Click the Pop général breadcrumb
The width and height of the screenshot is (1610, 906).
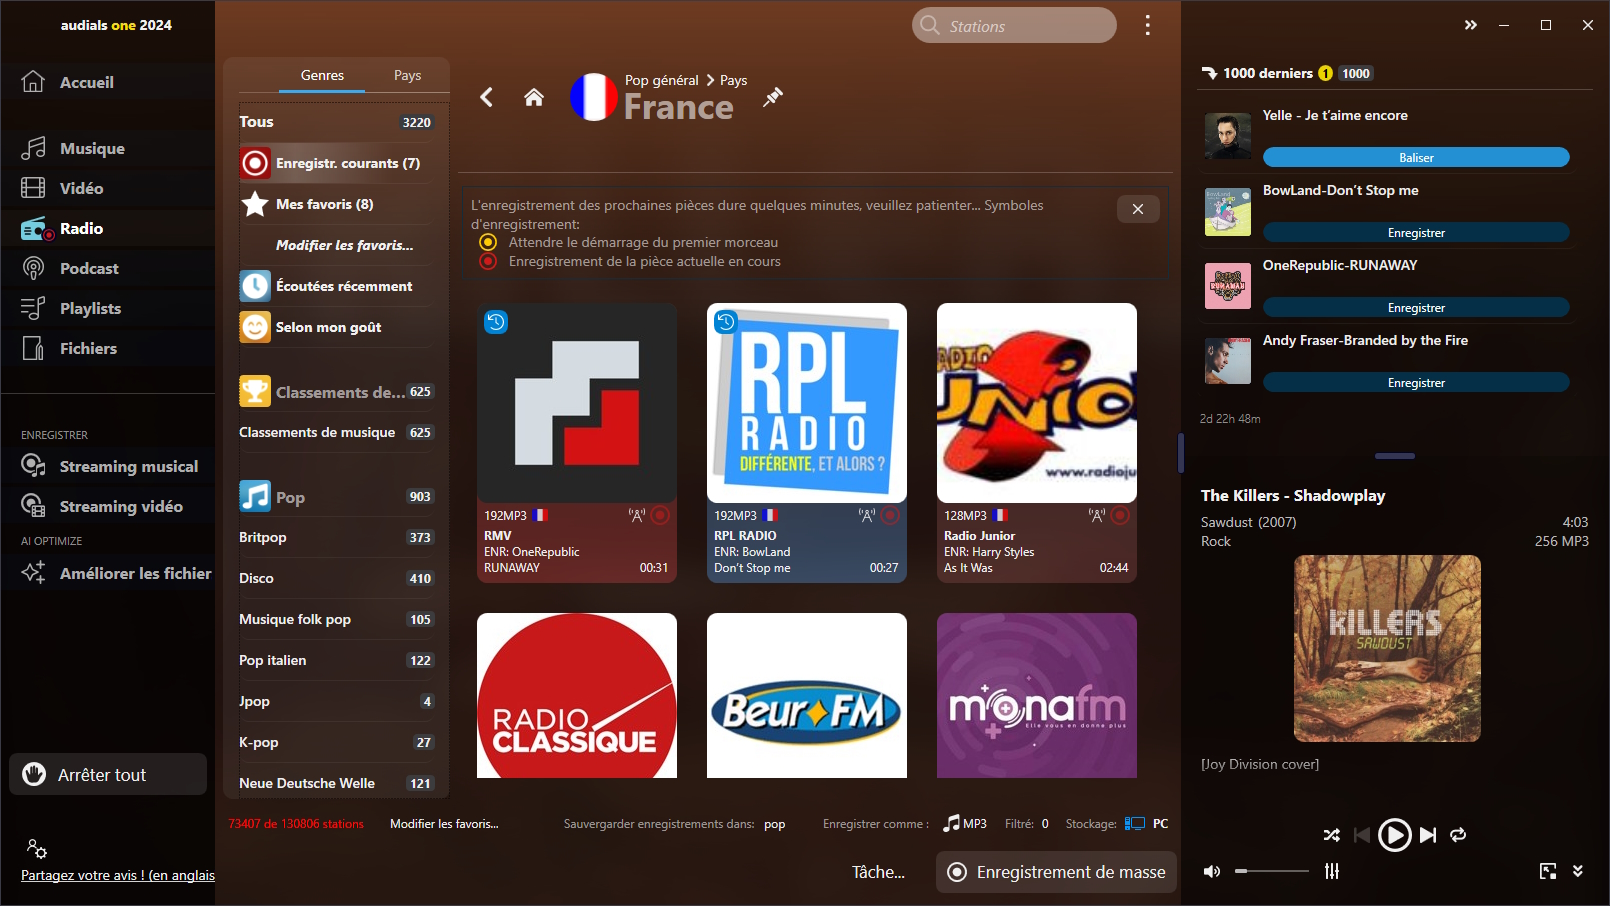(661, 80)
